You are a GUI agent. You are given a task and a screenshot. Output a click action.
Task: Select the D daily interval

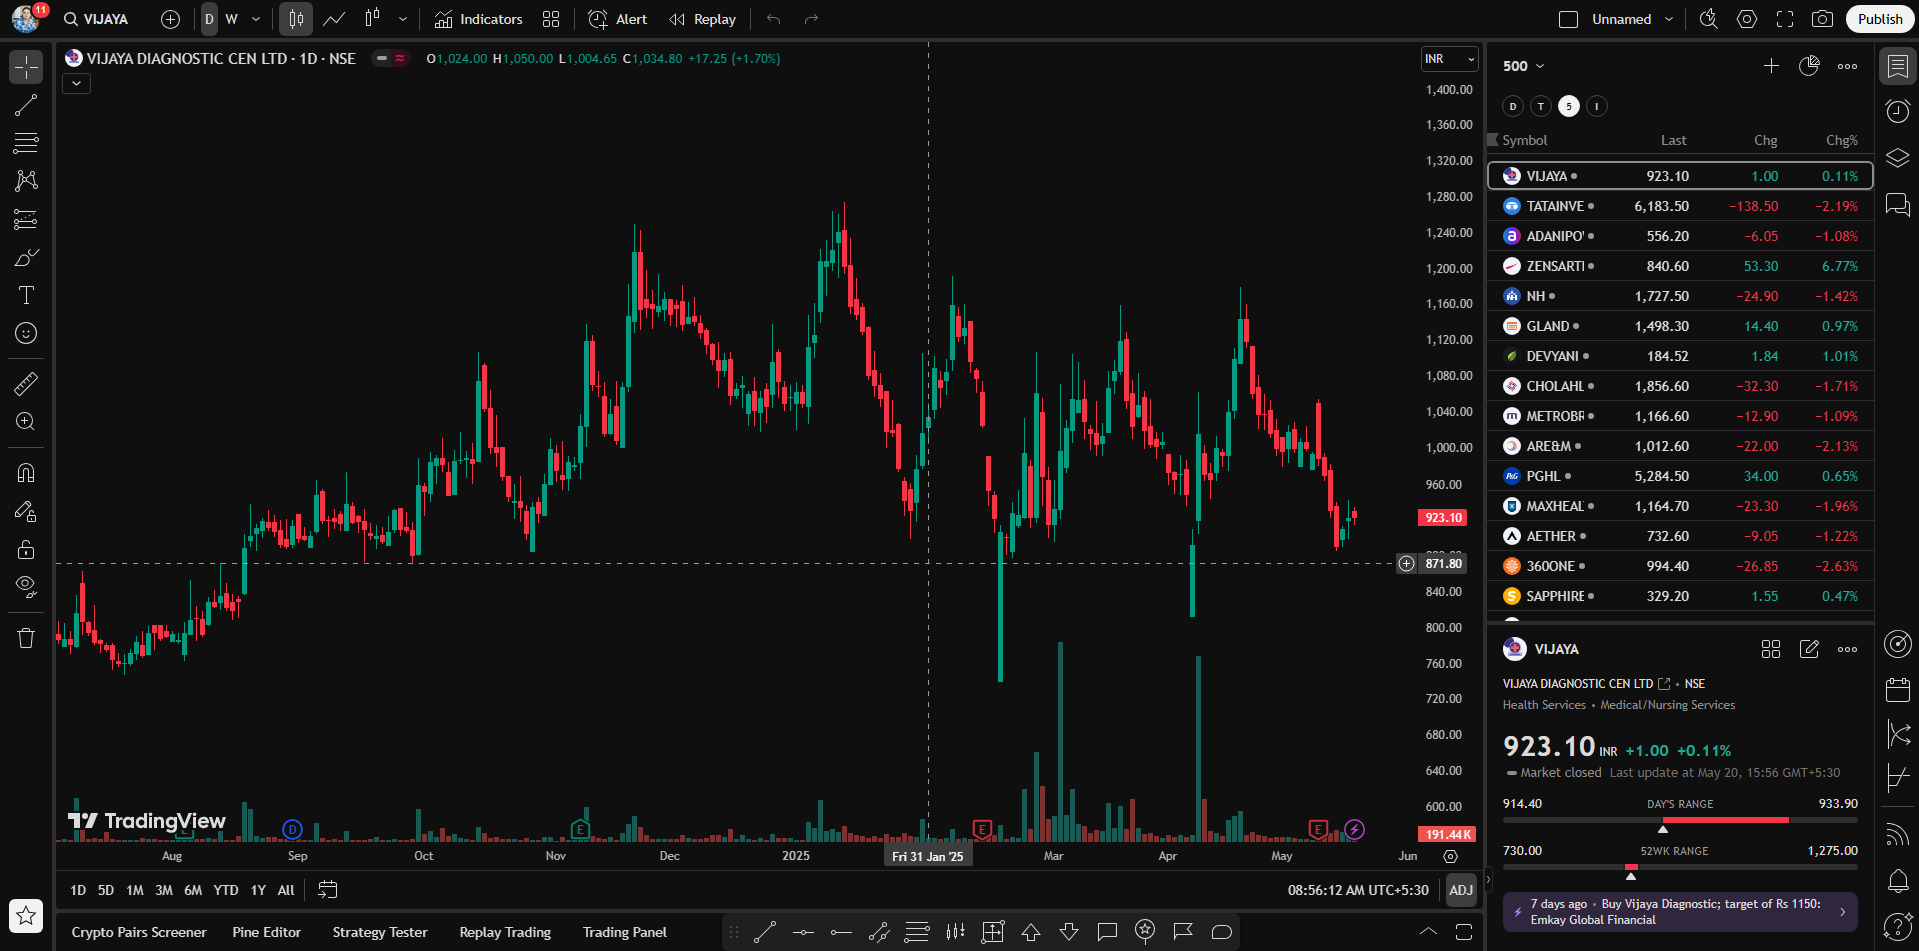pos(209,19)
